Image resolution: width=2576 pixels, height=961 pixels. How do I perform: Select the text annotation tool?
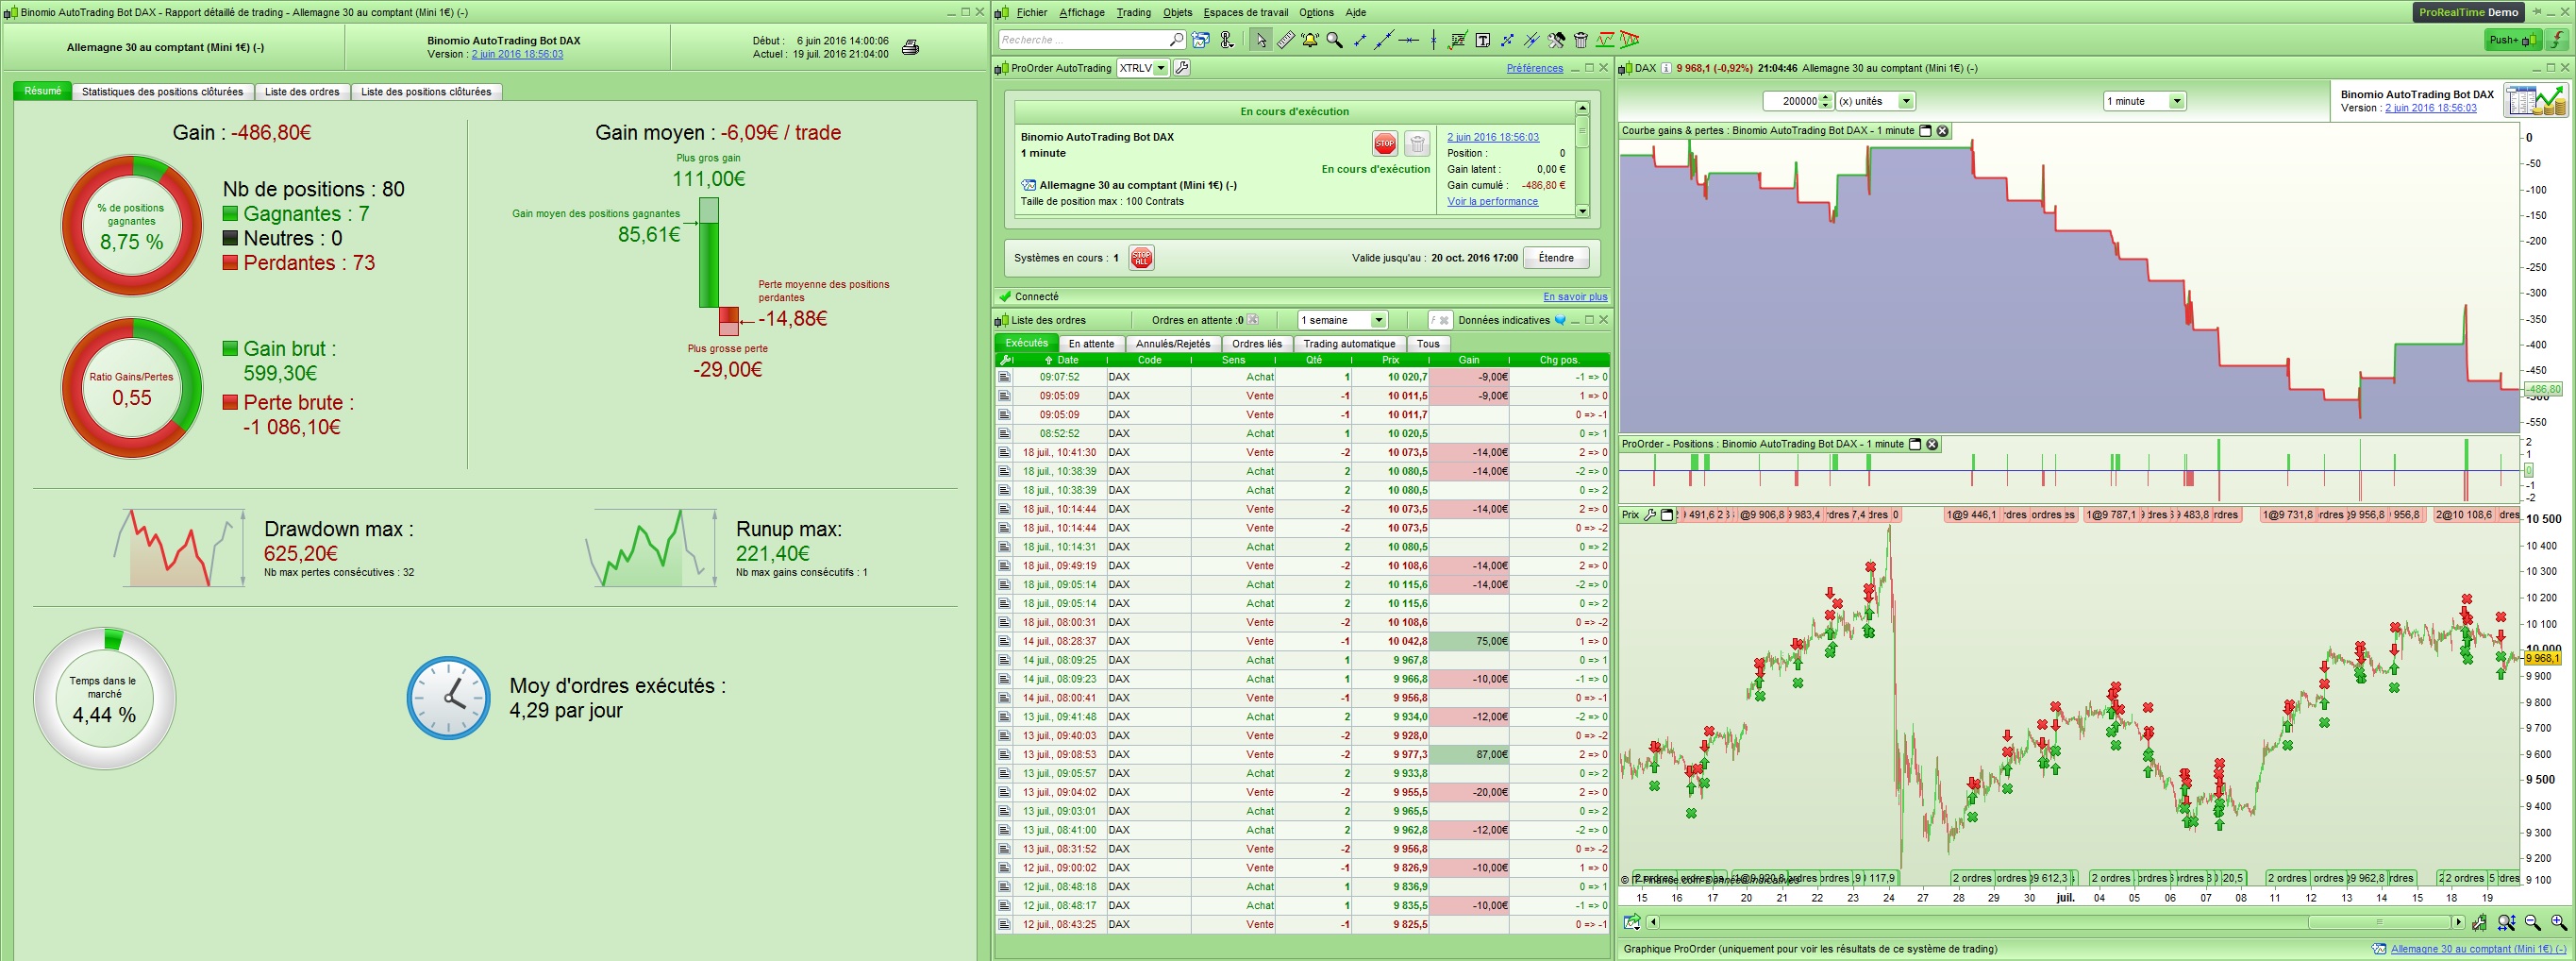[x=1482, y=40]
